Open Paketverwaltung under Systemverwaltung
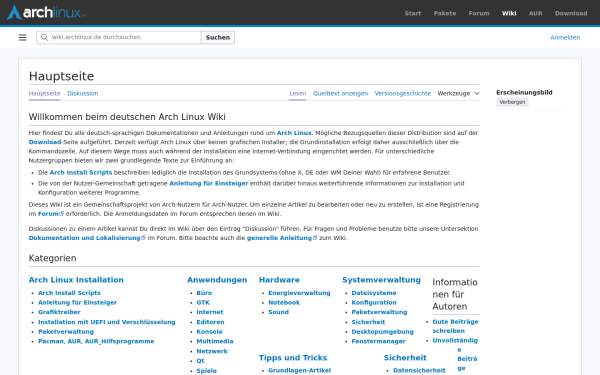 379,312
